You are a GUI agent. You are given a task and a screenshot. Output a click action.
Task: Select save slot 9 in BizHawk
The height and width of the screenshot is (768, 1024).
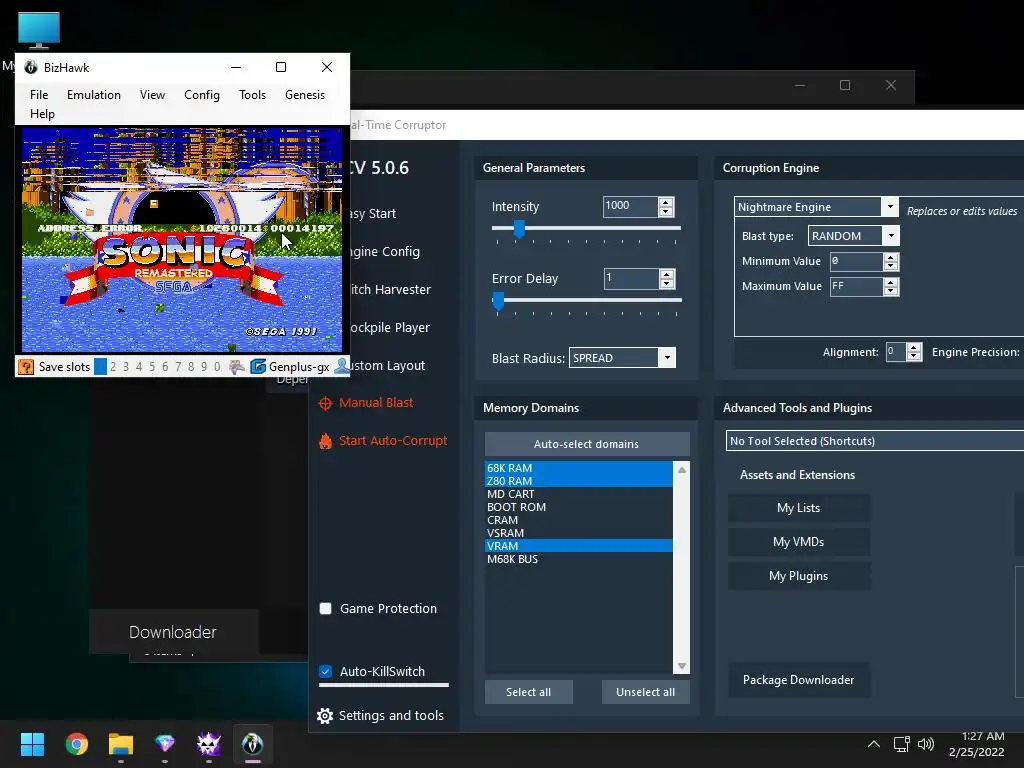[x=204, y=366]
